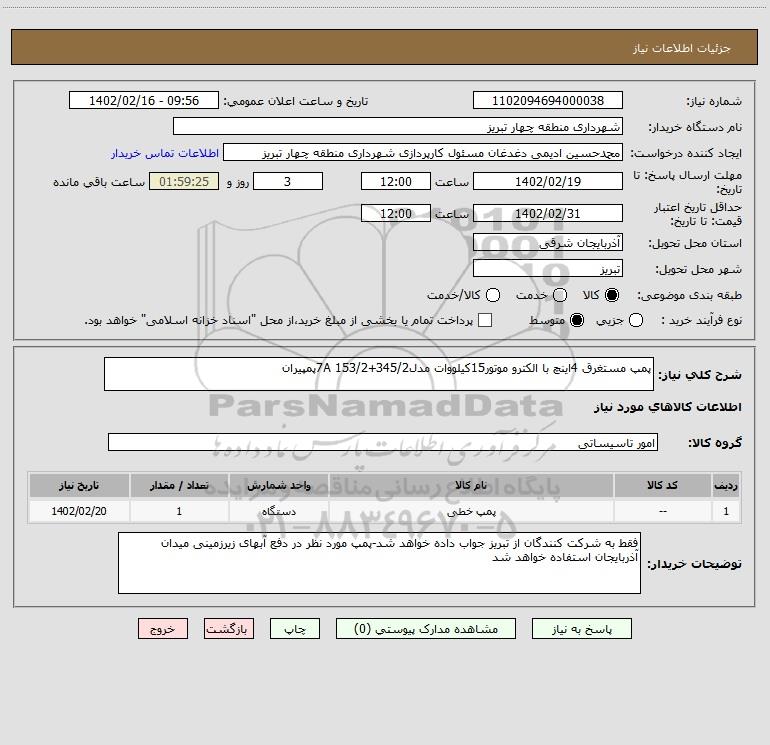This screenshot has height=745, width=770.
Task: Click the delivery province field آذربایجان شرقی
Action: pos(548,242)
